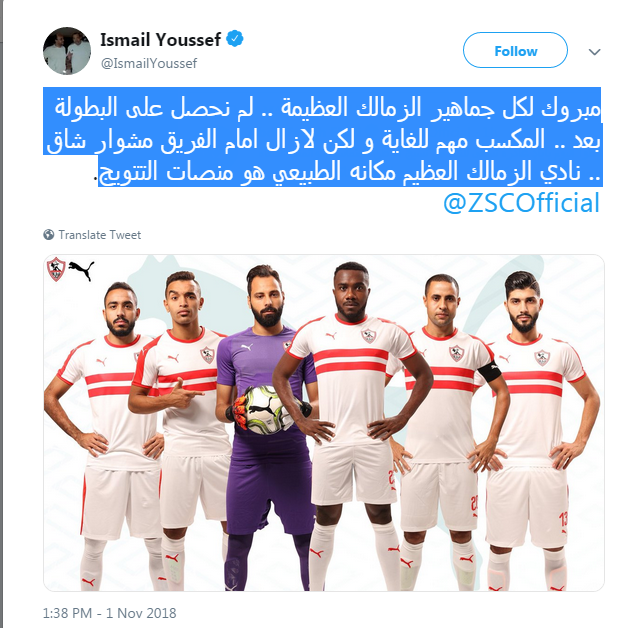The width and height of the screenshot is (641, 628).
Task: Click the Translate Tweet link
Action: tap(99, 235)
